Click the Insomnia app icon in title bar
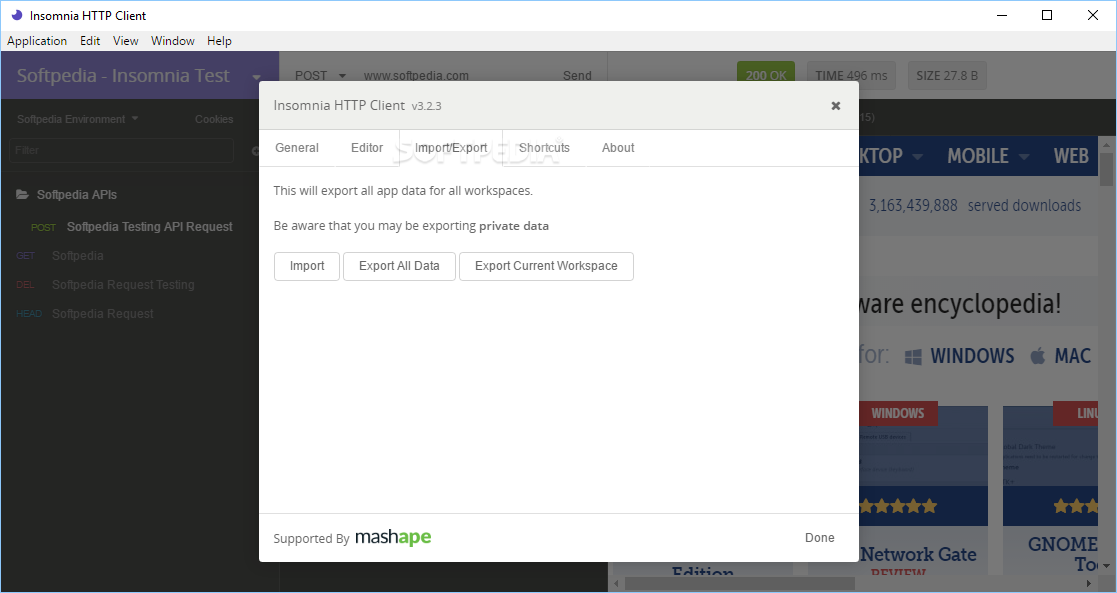The height and width of the screenshot is (593, 1117). (16, 15)
